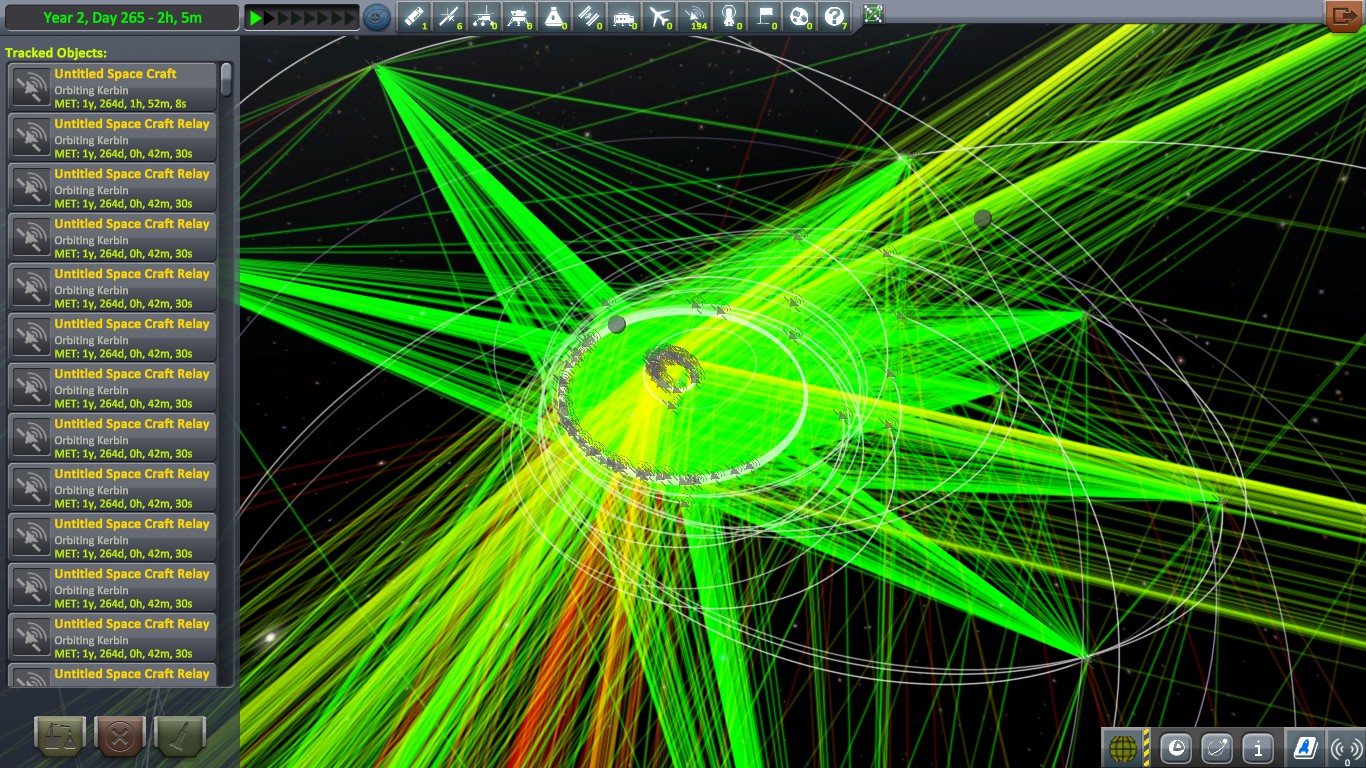Click the green Fly rocket button

(180, 738)
